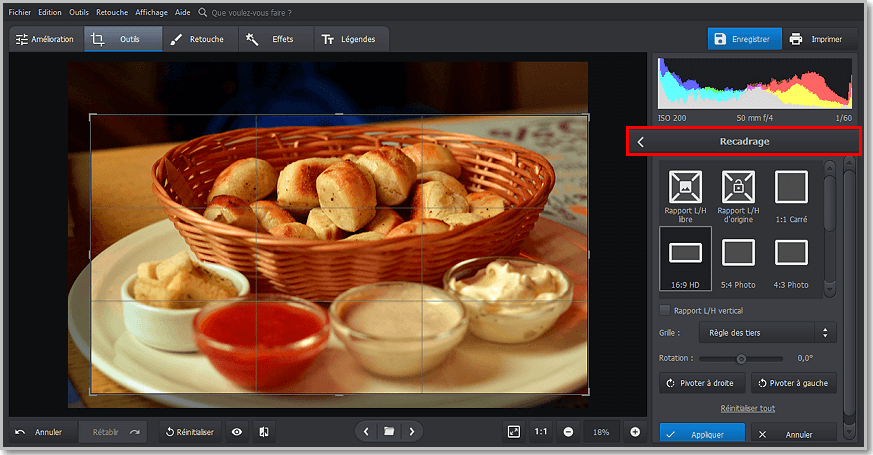Viewport: 873px width, 455px height.
Task: Go back using the Recadrage back arrow
Action: pyautogui.click(x=640, y=142)
